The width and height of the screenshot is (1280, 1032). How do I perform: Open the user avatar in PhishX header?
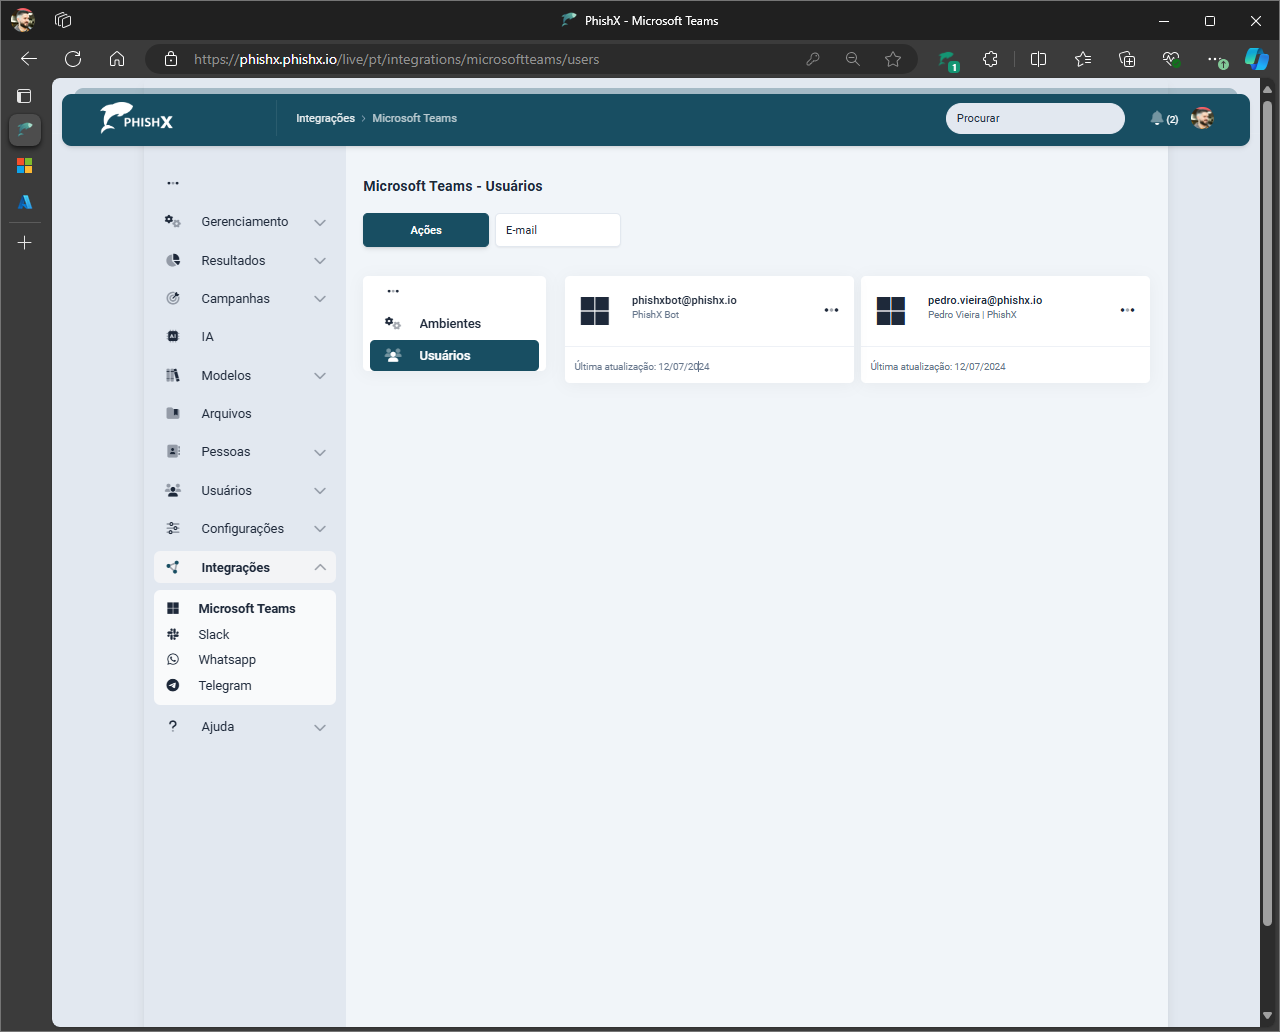(1202, 118)
